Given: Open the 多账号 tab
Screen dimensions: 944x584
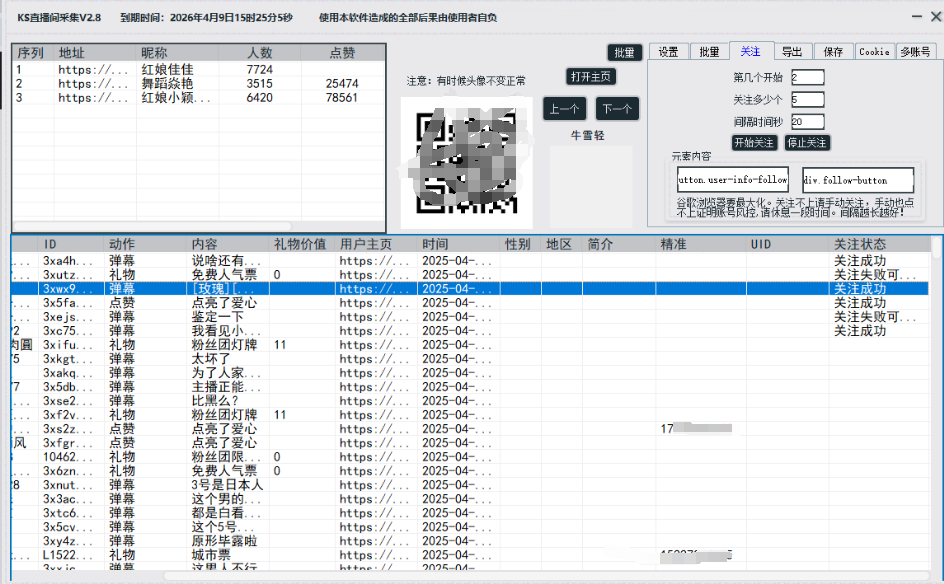Looking at the screenshot, I should coord(915,52).
